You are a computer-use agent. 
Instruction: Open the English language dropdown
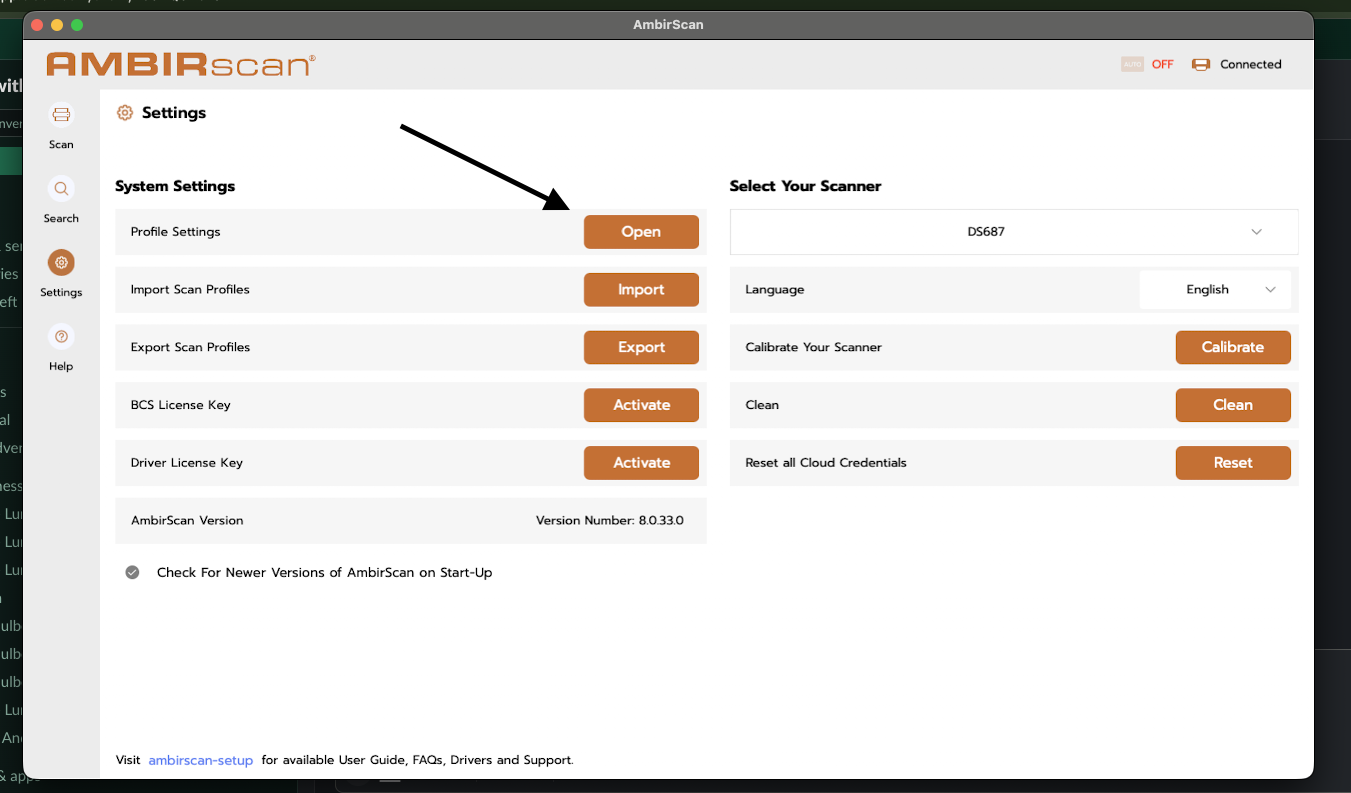point(1215,290)
